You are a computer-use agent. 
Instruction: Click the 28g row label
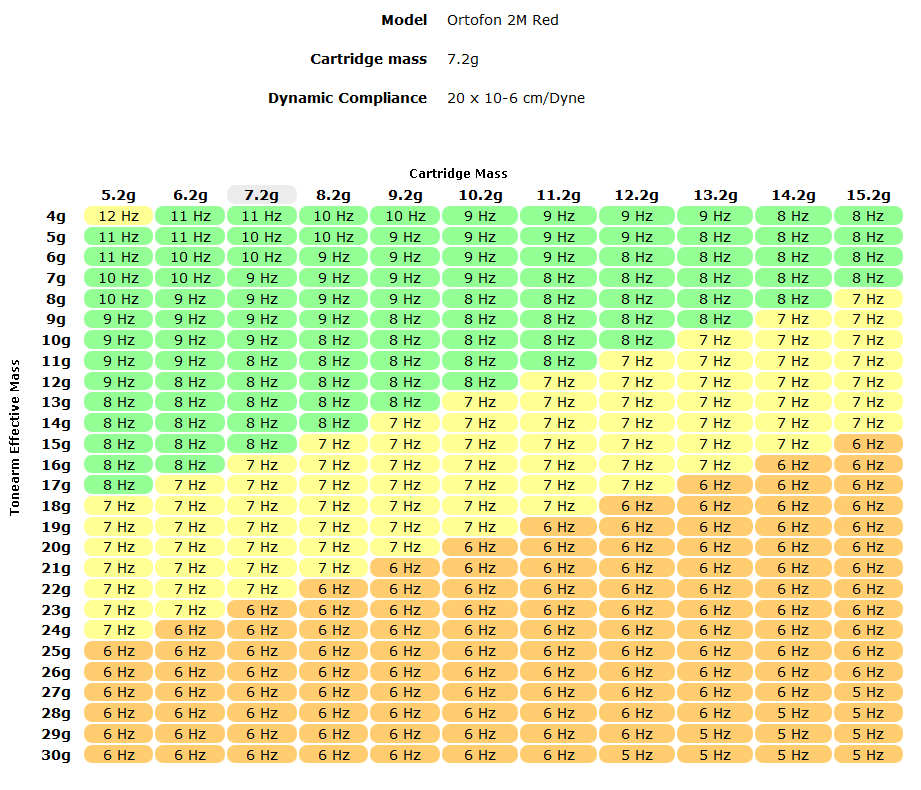pos(56,713)
